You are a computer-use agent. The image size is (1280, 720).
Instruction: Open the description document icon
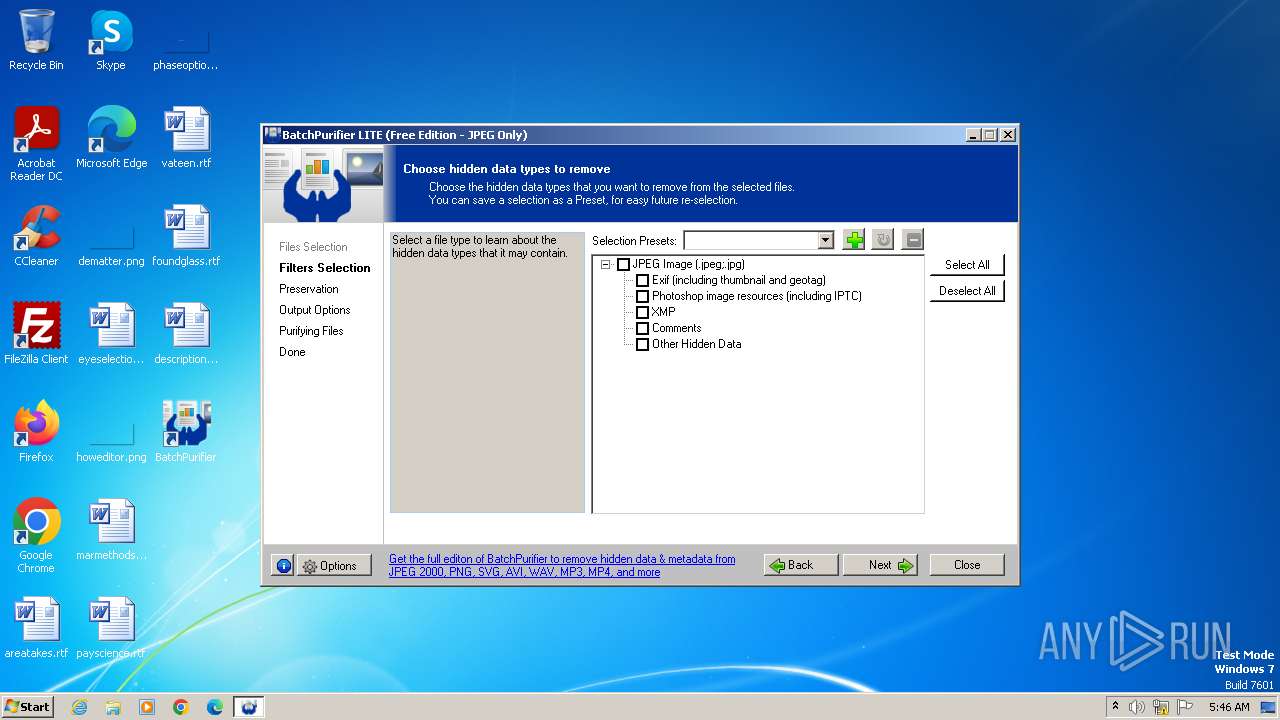coord(186,334)
